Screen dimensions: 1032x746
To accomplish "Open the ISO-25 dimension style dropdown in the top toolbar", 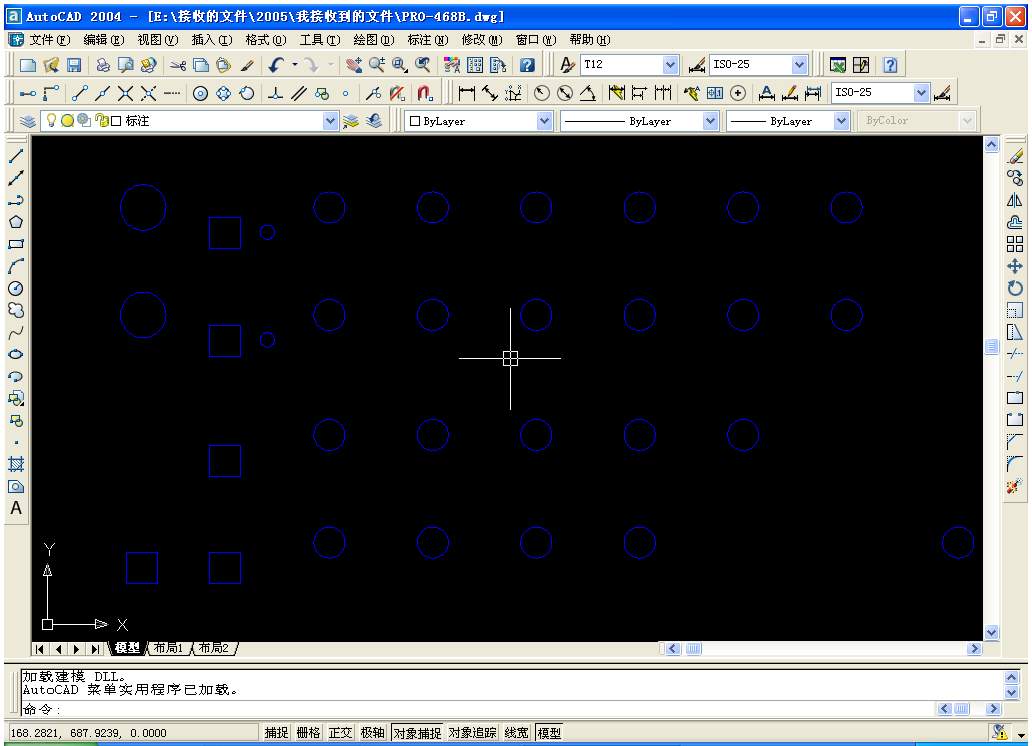I will (x=799, y=65).
